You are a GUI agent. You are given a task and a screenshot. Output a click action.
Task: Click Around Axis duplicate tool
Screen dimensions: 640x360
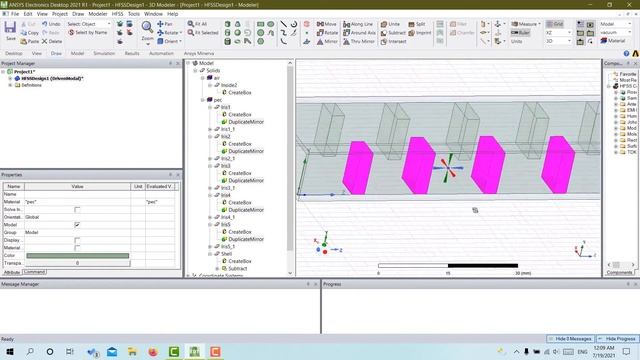pyautogui.click(x=359, y=33)
